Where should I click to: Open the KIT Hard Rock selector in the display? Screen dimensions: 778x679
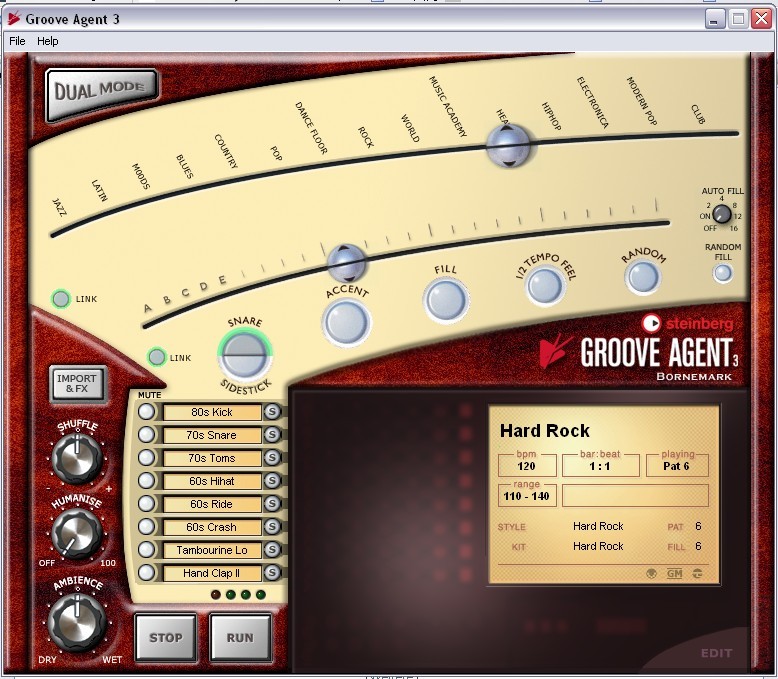(x=598, y=546)
